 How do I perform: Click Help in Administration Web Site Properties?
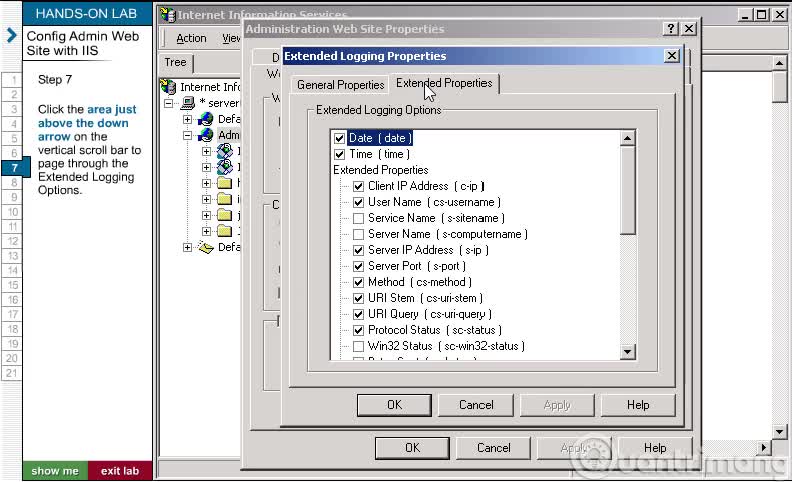tap(655, 448)
